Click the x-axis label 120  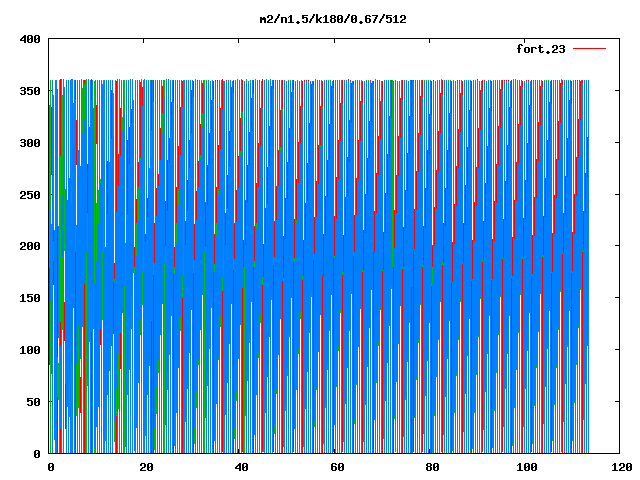(622, 467)
